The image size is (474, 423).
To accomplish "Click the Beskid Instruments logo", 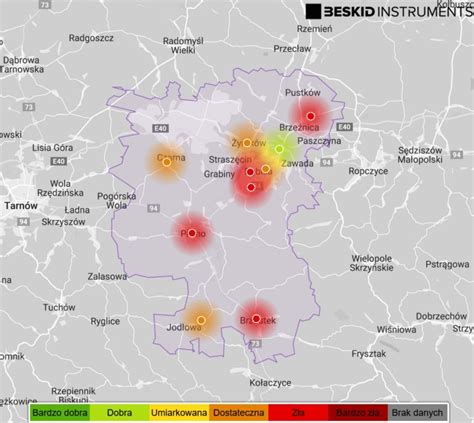I will [389, 11].
